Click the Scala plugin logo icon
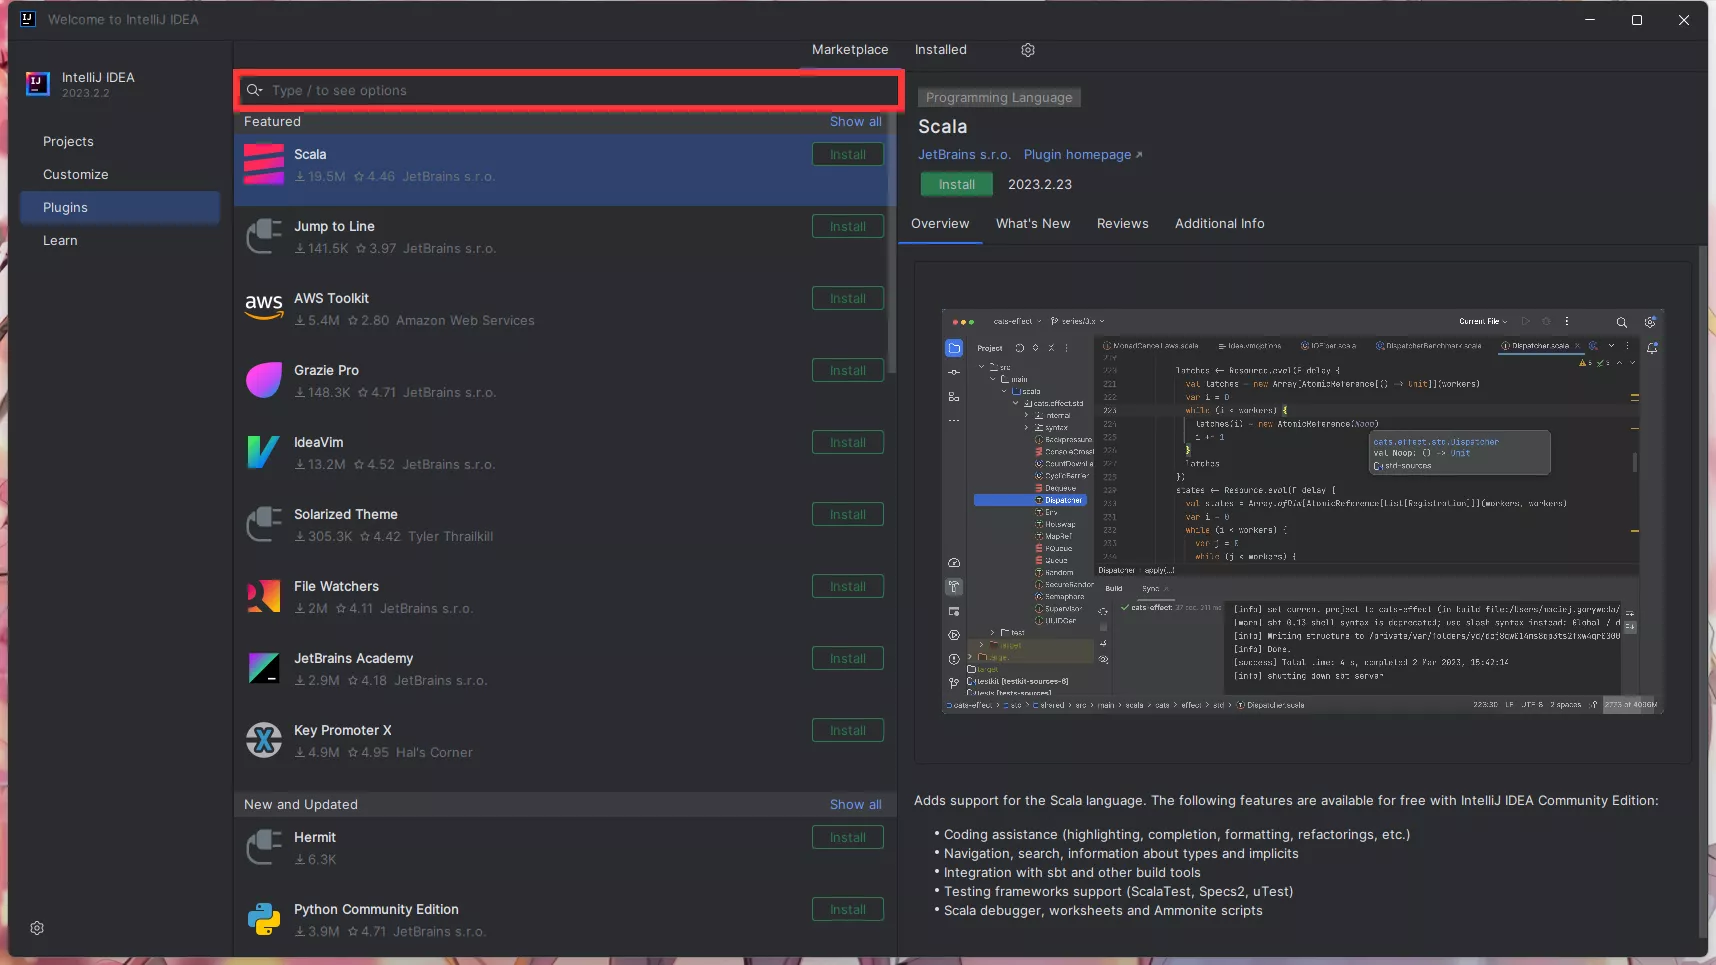 [264, 165]
